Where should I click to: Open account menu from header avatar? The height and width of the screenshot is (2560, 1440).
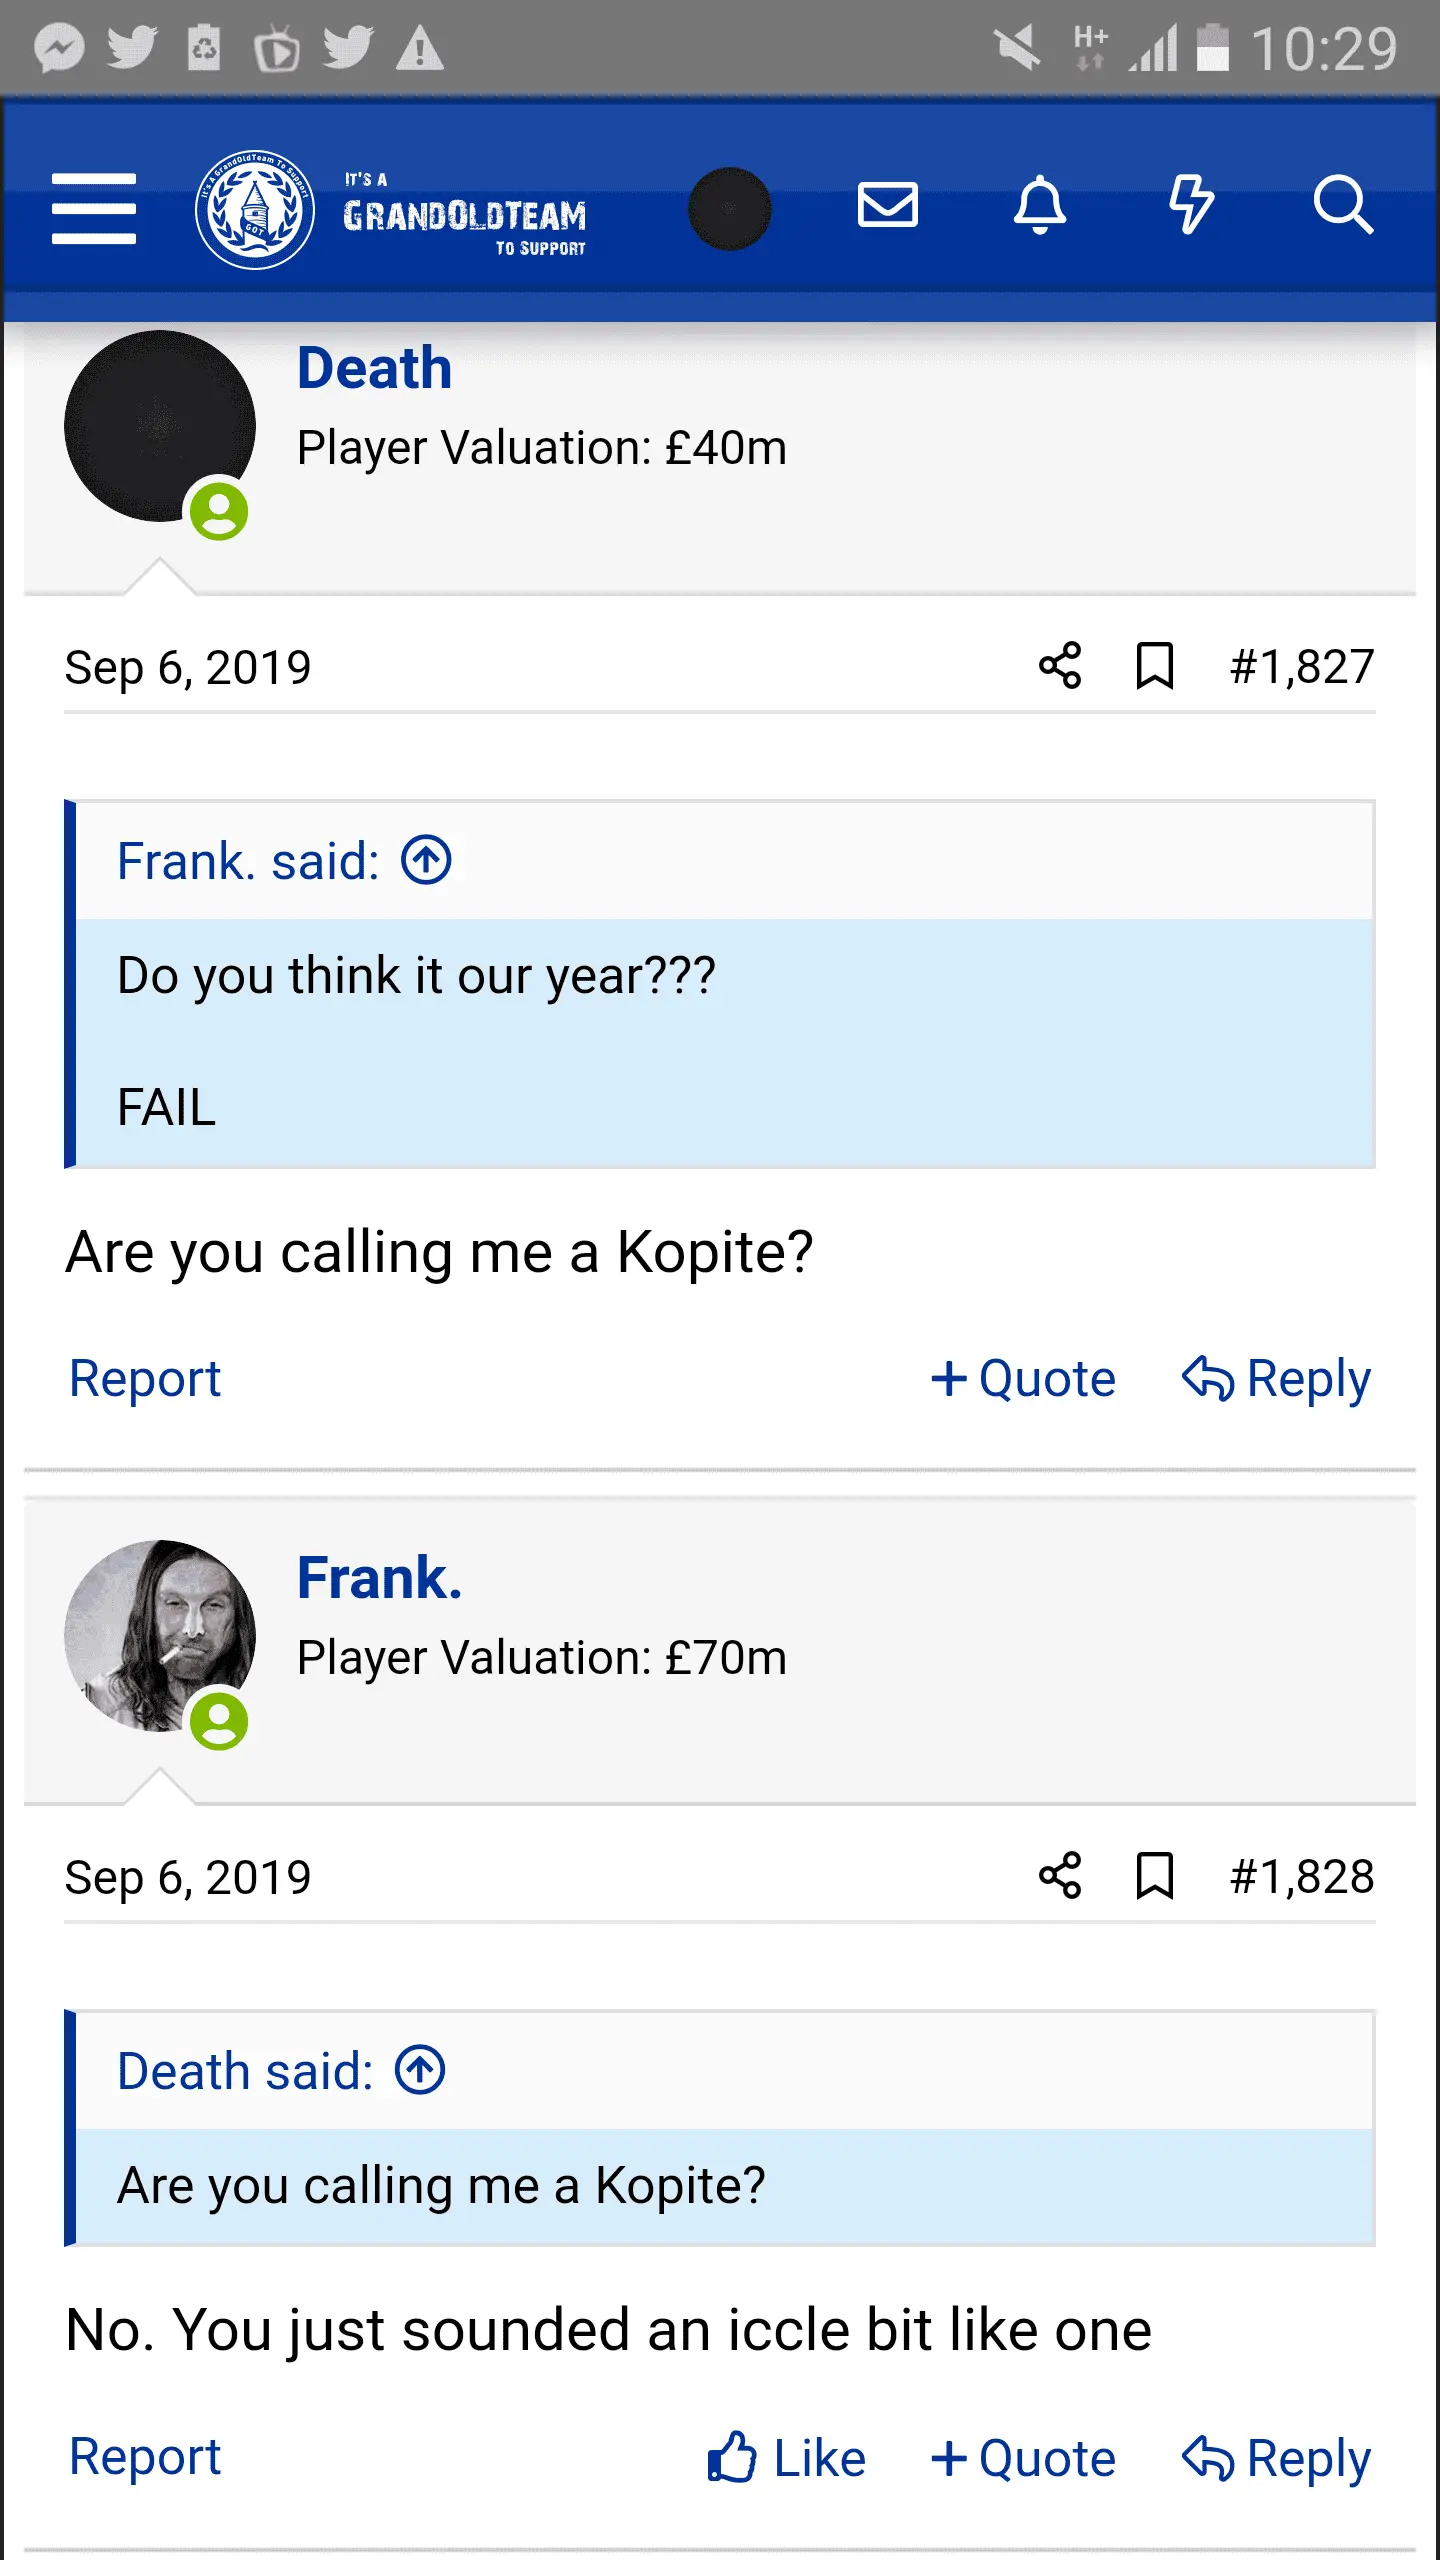pyautogui.click(x=730, y=208)
